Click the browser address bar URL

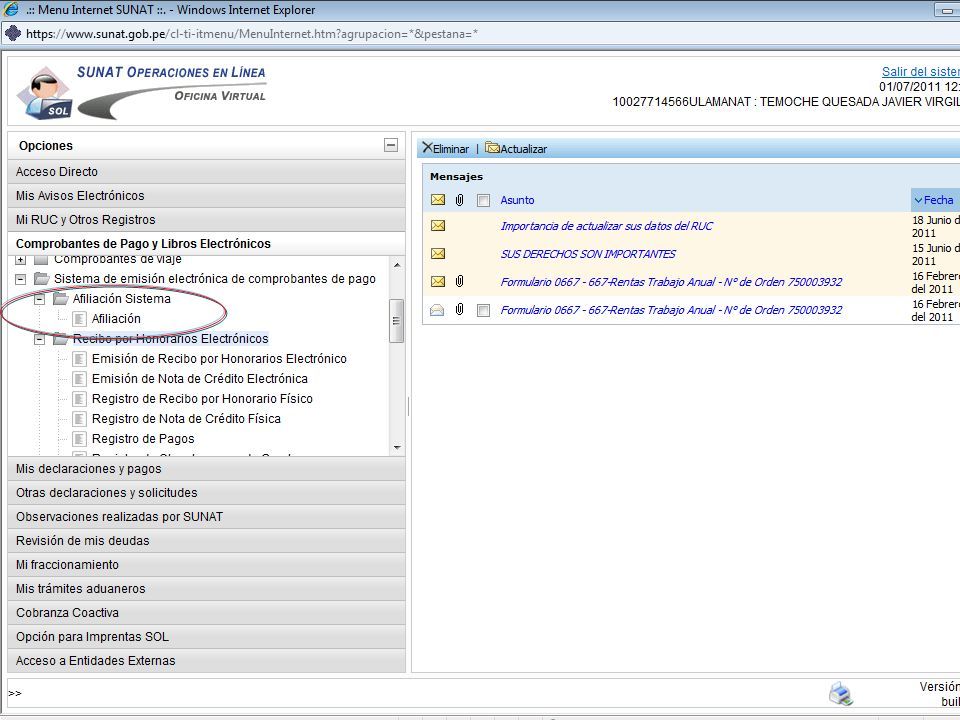tap(252, 34)
